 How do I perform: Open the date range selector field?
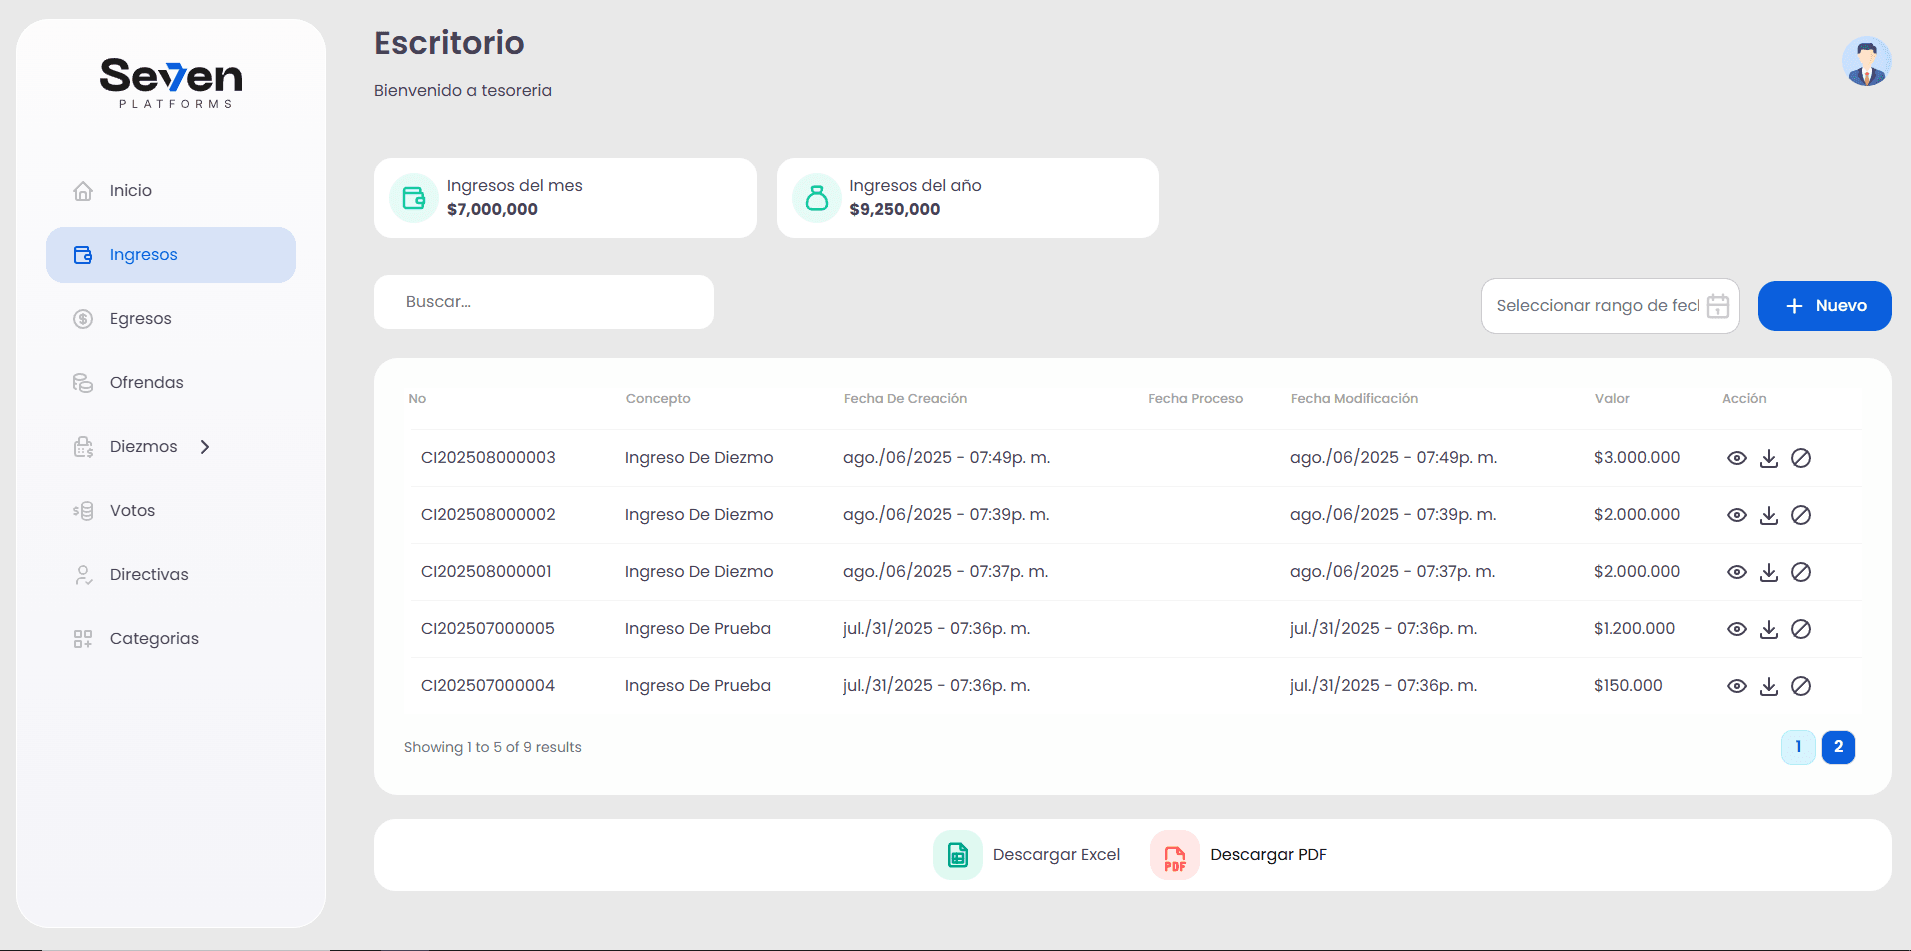pyautogui.click(x=1610, y=306)
